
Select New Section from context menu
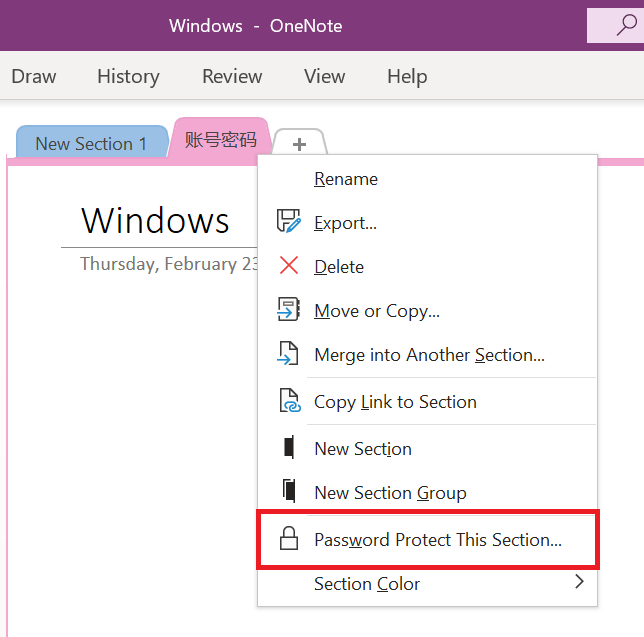coord(427,448)
